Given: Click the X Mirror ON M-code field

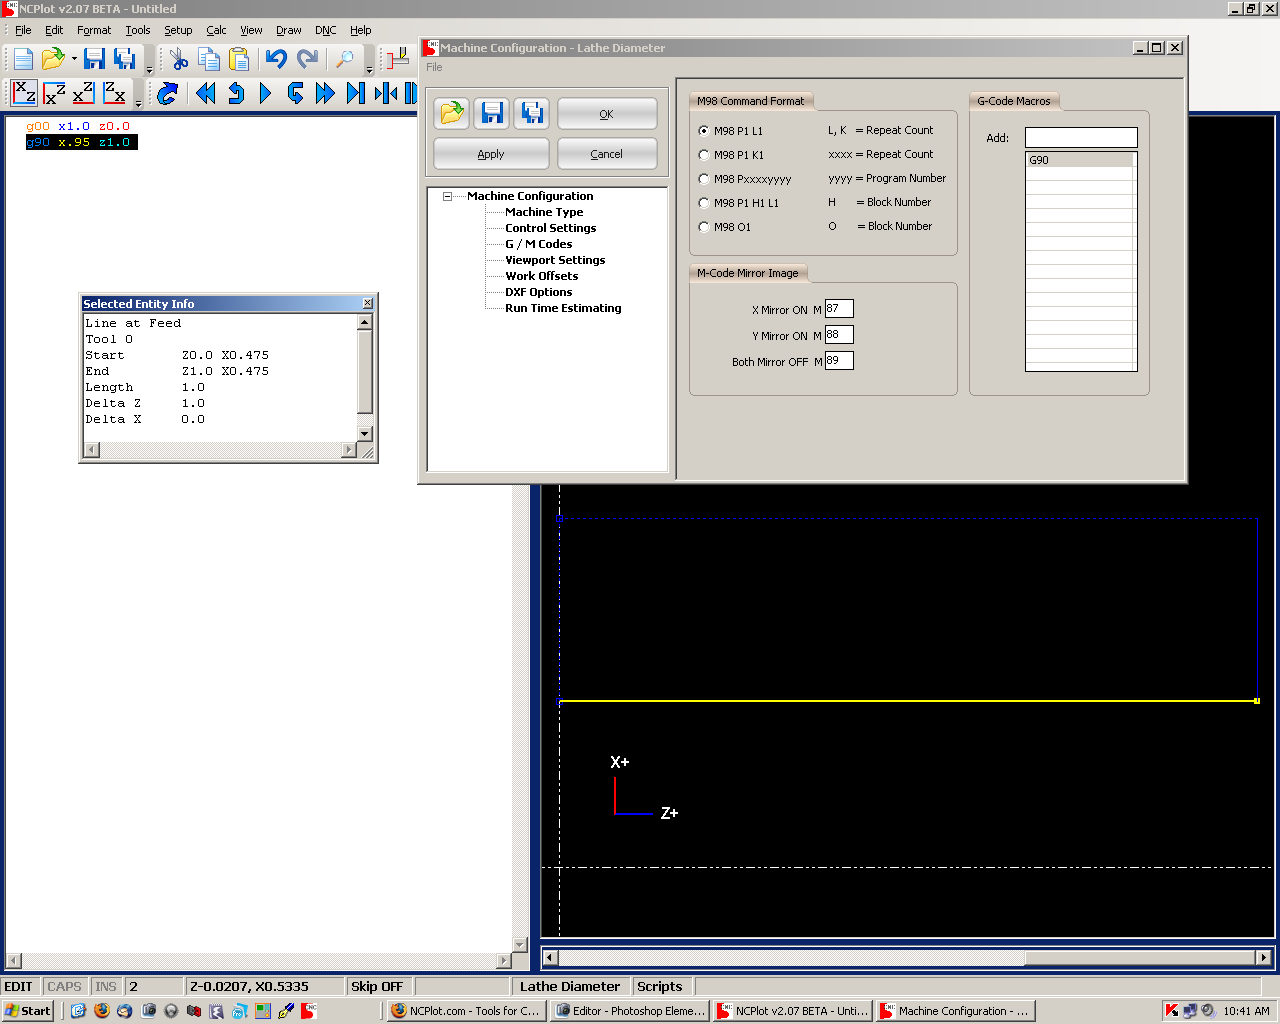Looking at the screenshot, I should pos(839,309).
